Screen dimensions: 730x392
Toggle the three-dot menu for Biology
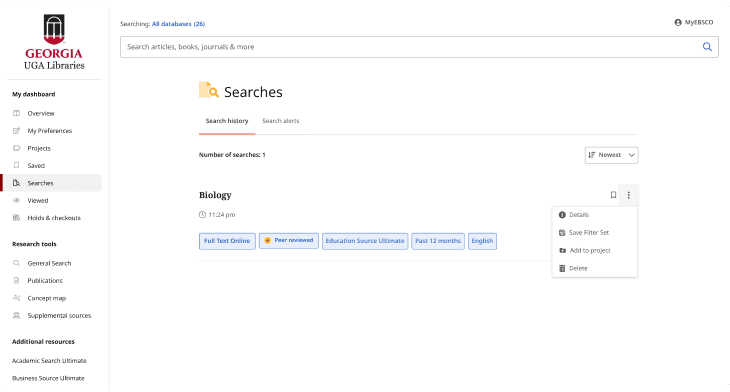pos(629,195)
